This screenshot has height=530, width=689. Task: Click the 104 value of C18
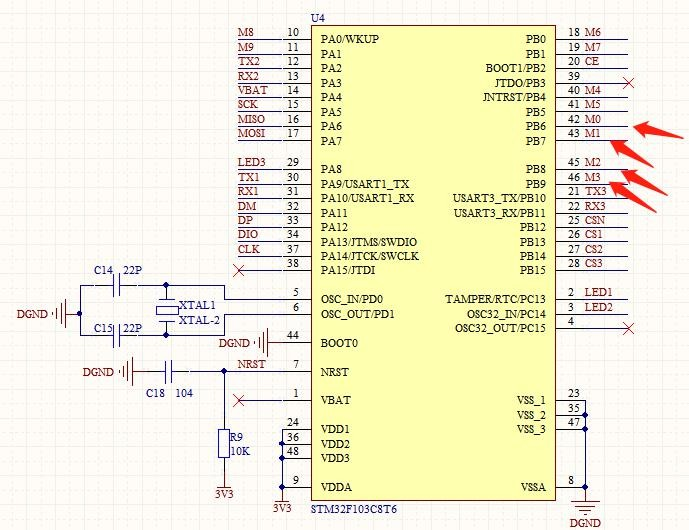(184, 393)
